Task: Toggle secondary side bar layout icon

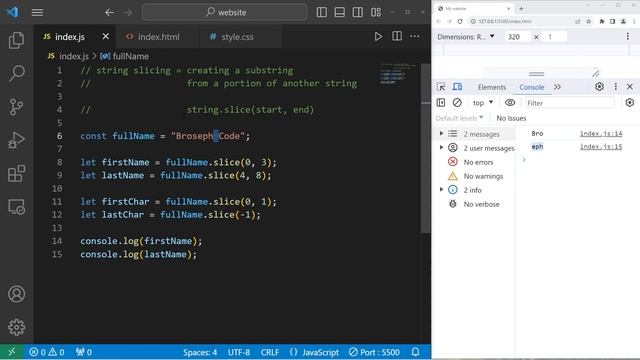Action: coord(358,12)
